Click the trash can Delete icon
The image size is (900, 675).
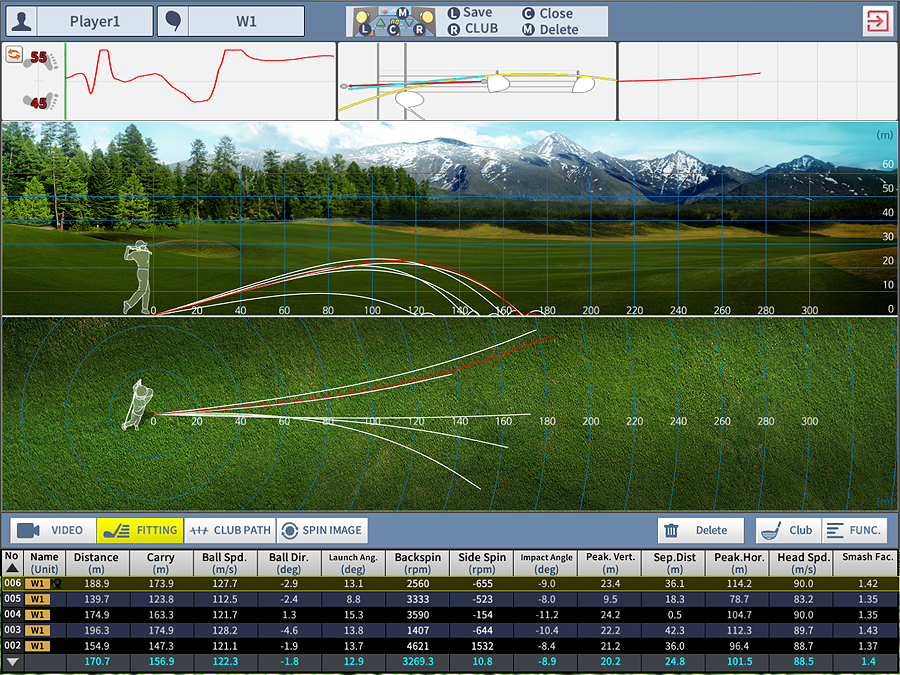click(x=673, y=531)
